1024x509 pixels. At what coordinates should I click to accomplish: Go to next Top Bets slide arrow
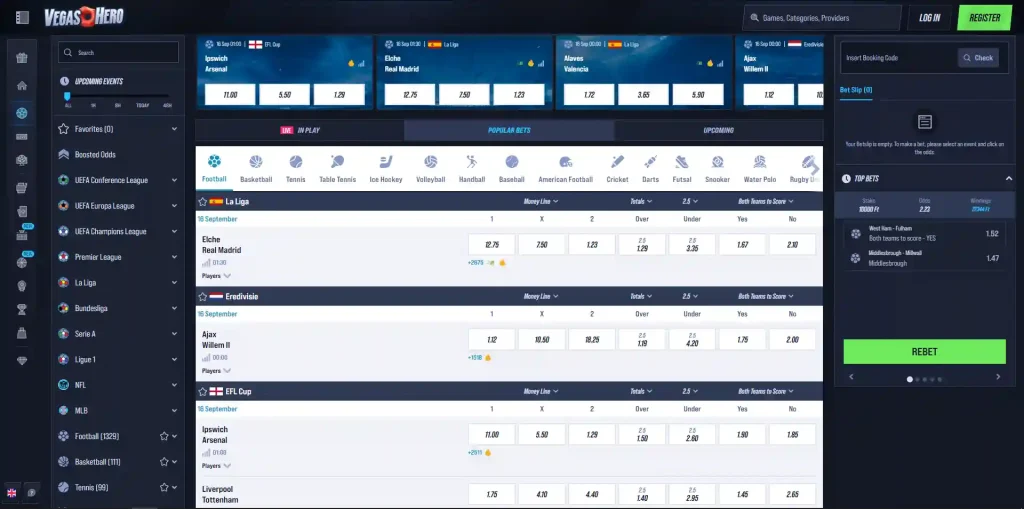point(998,377)
